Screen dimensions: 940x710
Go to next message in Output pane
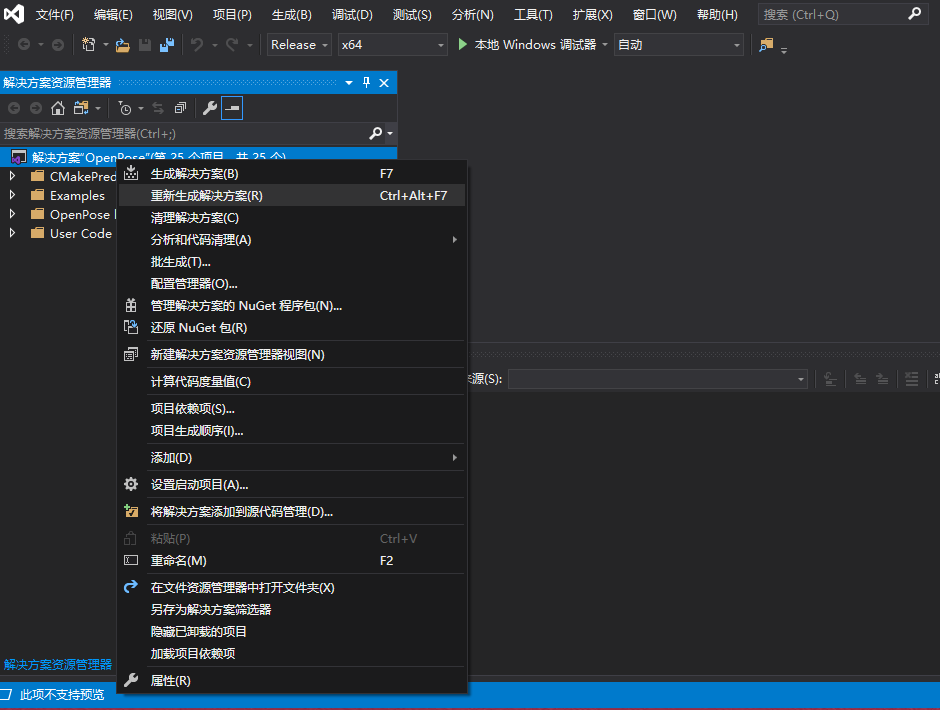point(882,379)
